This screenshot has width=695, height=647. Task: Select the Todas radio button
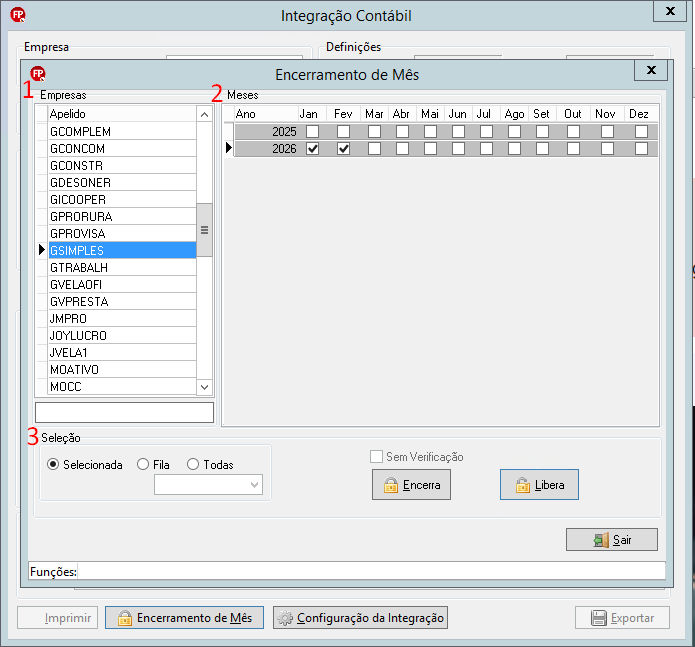click(x=193, y=464)
